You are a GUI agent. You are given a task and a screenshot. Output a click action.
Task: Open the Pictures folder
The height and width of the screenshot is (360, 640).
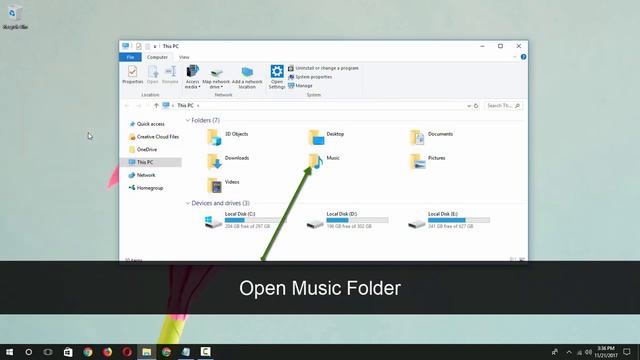click(x=427, y=161)
